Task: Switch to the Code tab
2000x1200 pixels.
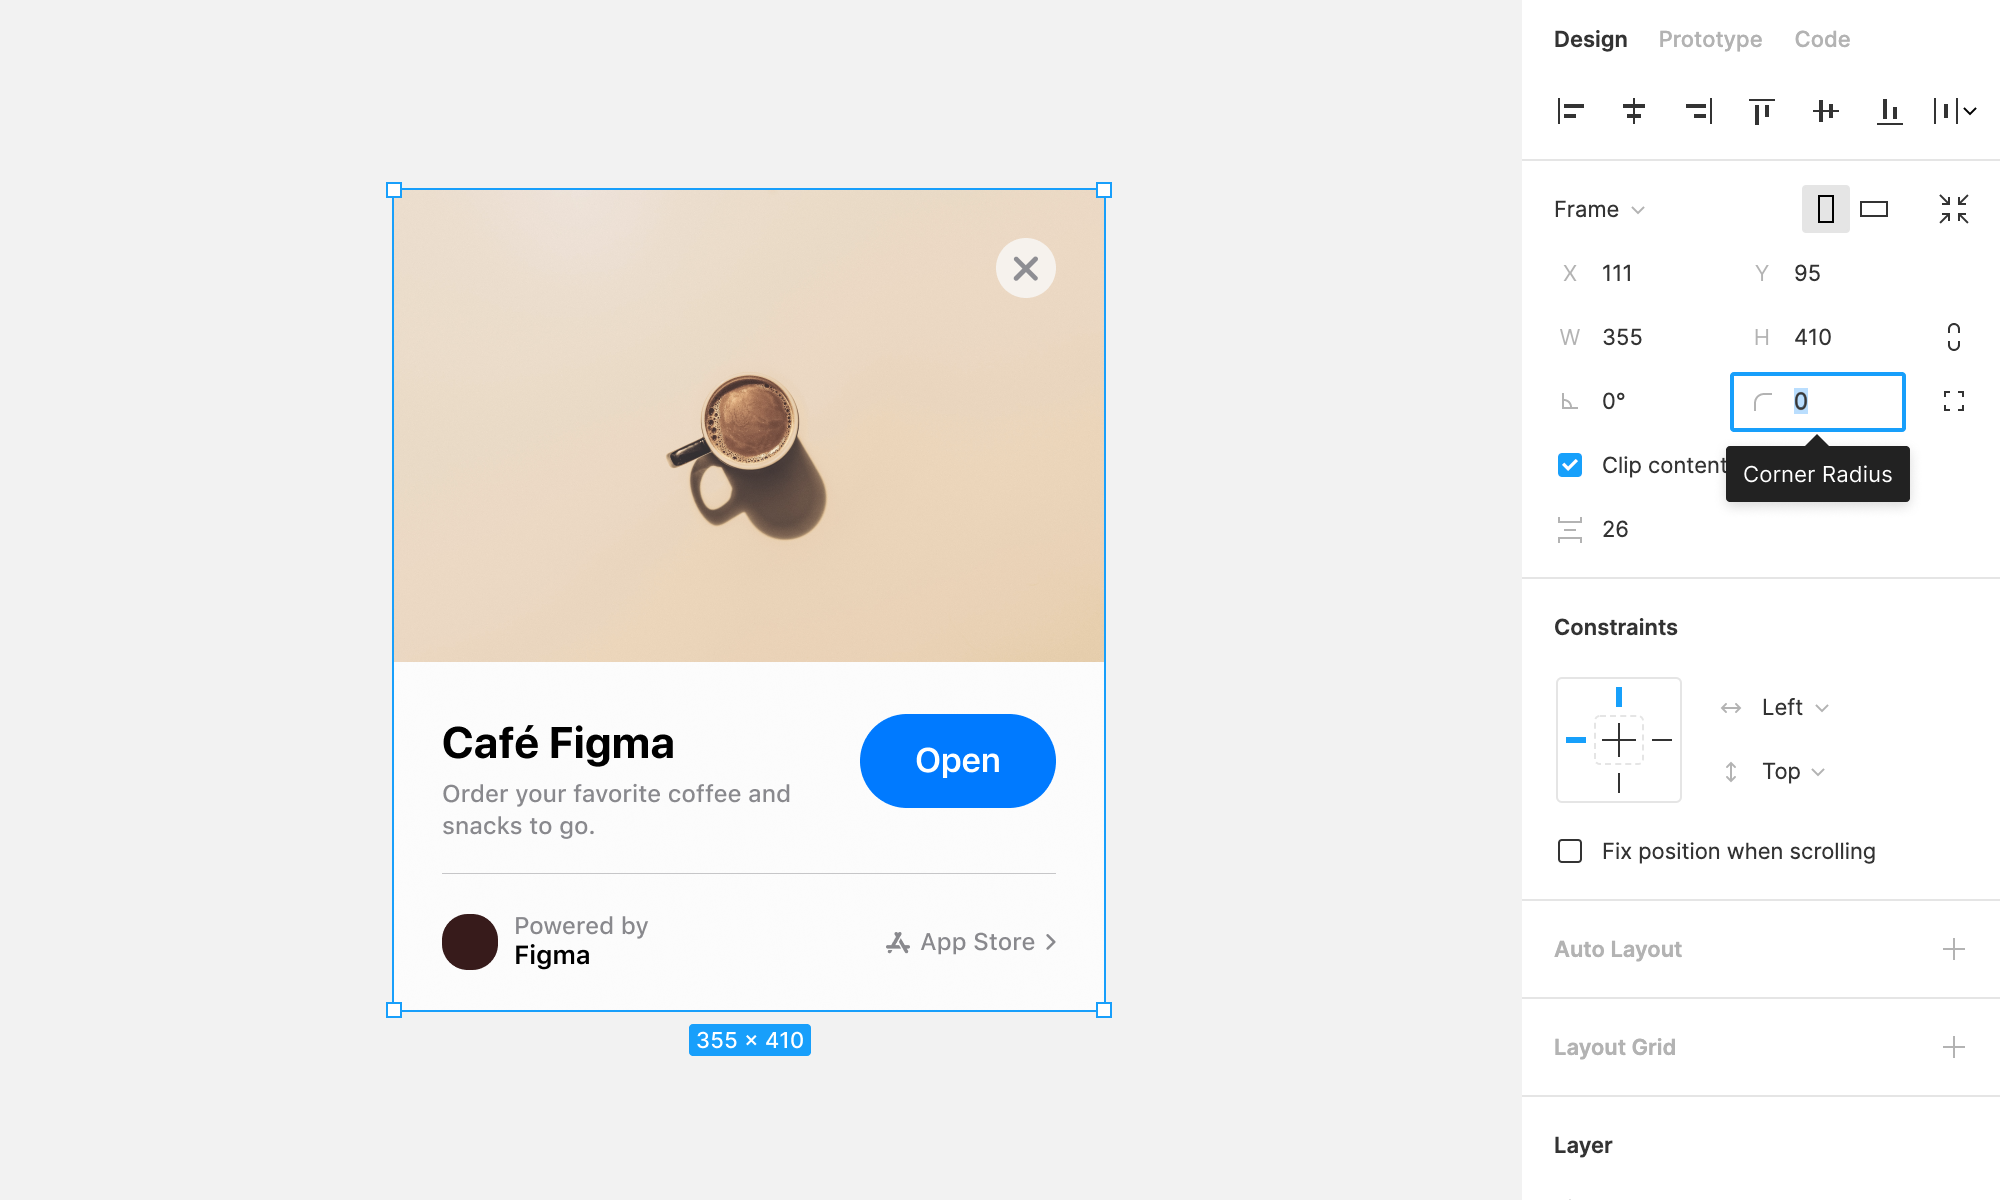Action: pyautogui.click(x=1823, y=39)
